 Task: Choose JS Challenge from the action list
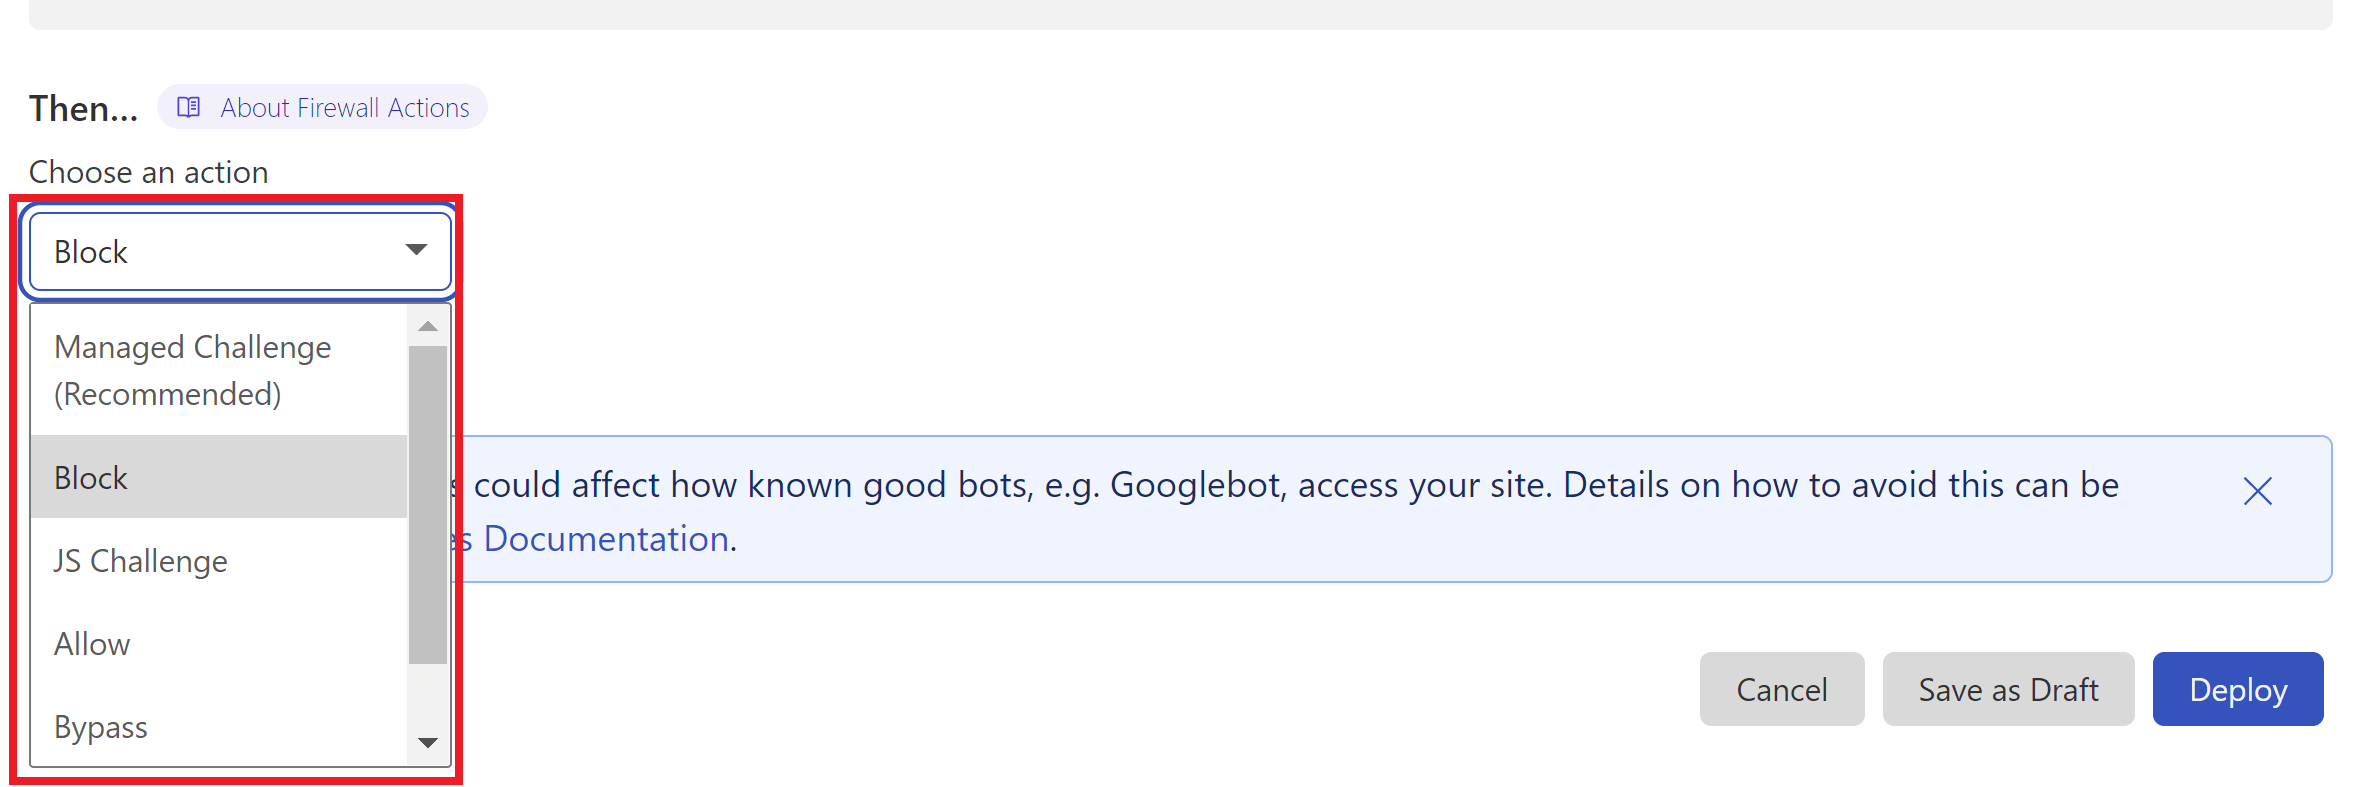coord(140,561)
